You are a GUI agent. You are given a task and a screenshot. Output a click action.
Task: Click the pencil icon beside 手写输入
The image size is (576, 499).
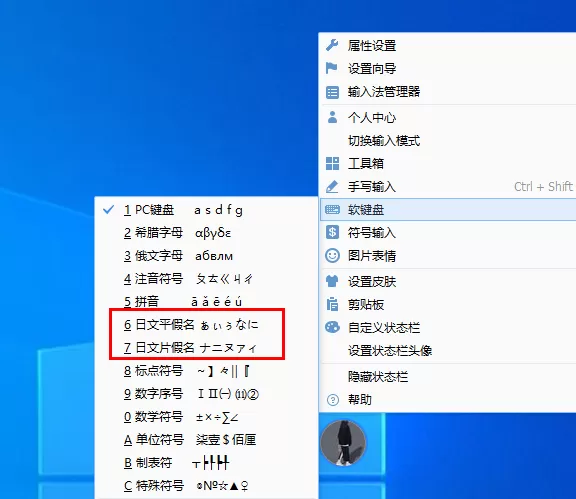click(332, 187)
